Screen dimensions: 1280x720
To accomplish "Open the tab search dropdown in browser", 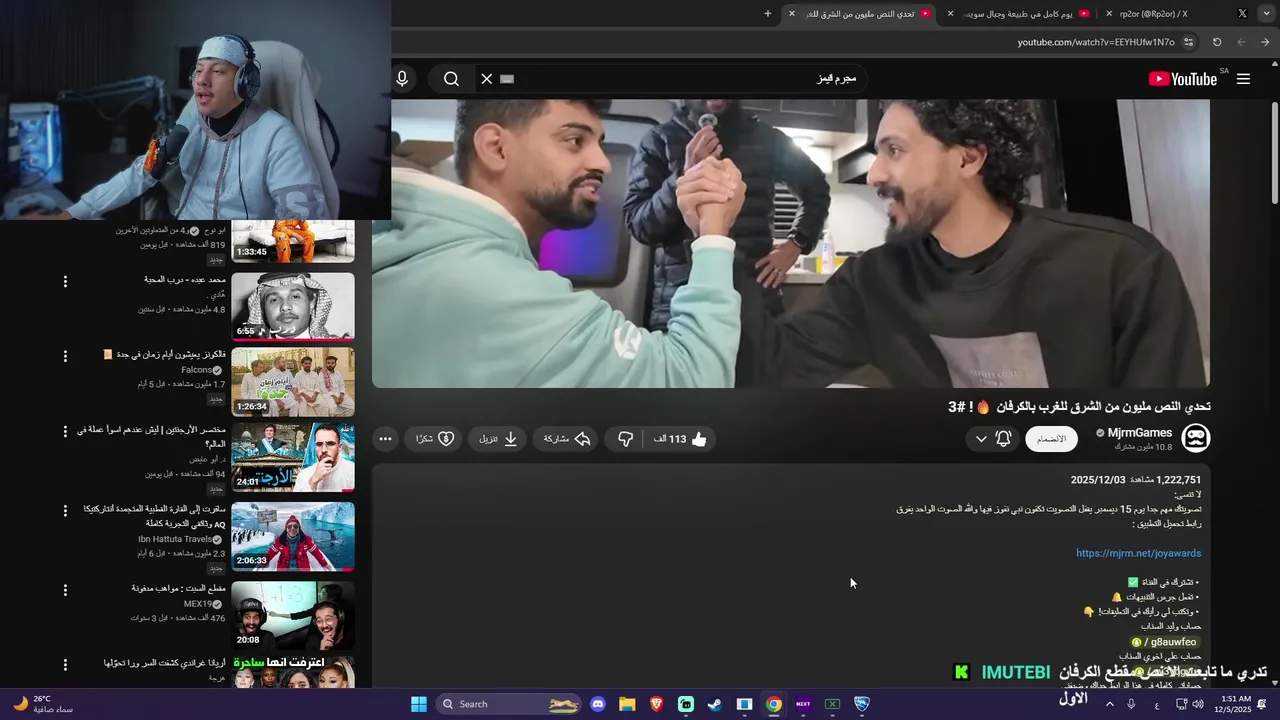I will click(x=1265, y=14).
